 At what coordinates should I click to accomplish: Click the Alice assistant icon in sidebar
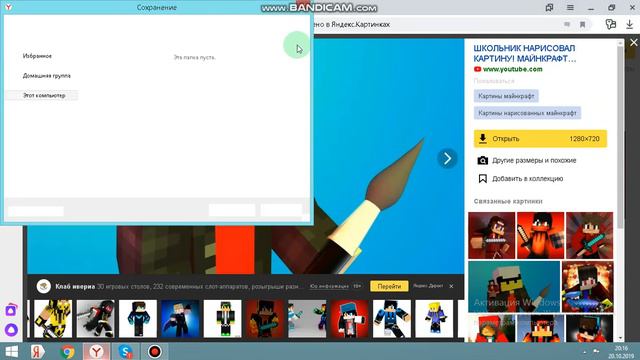(x=11, y=329)
